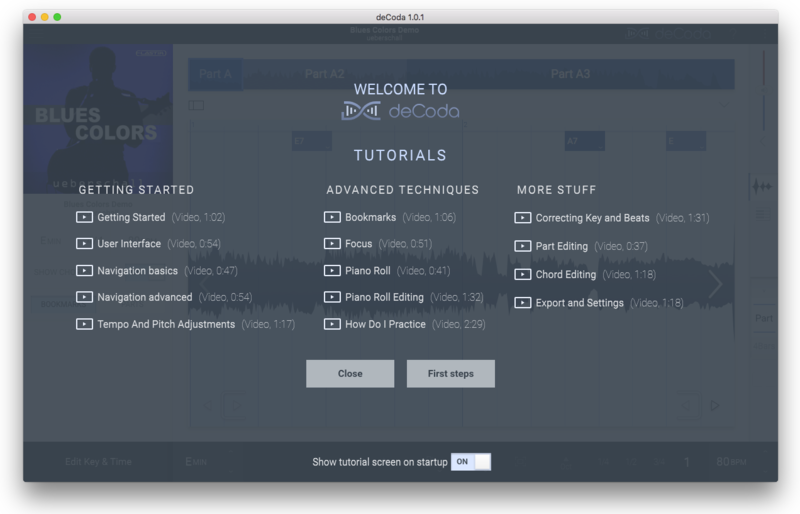
Task: Play the Getting Started video icon
Action: pyautogui.click(x=84, y=217)
